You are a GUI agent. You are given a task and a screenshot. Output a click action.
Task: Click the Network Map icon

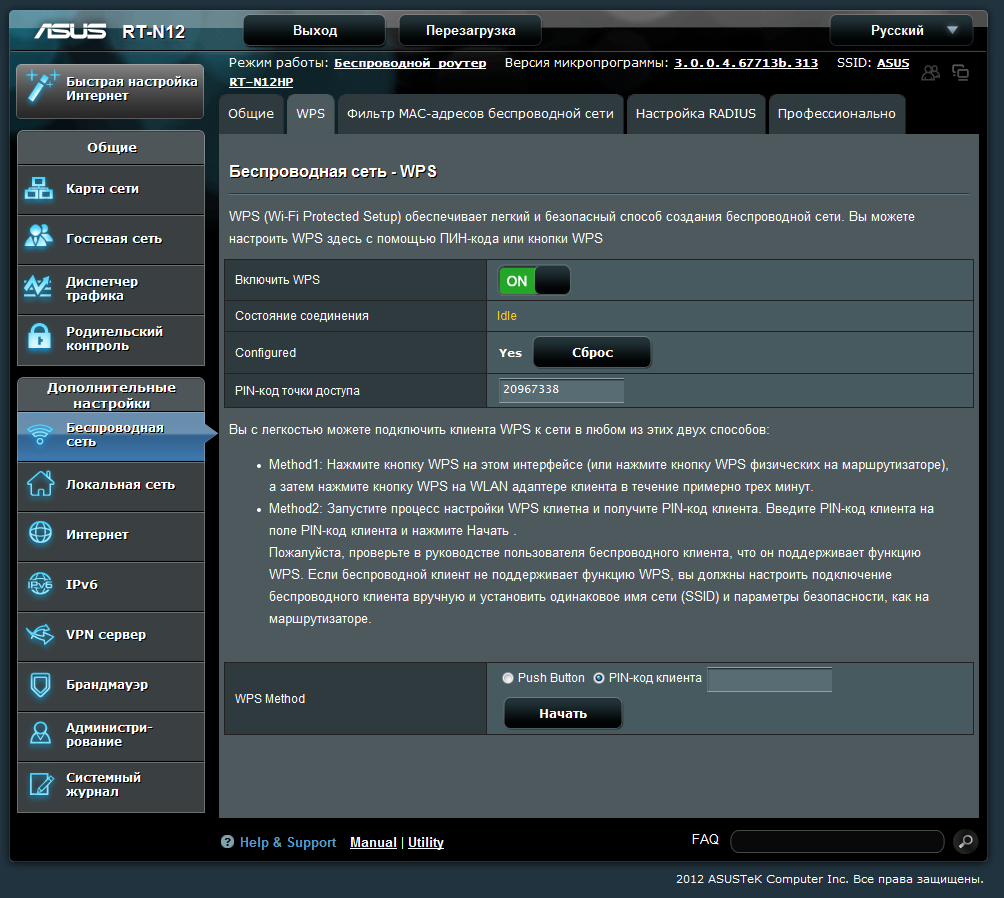pyautogui.click(x=39, y=188)
